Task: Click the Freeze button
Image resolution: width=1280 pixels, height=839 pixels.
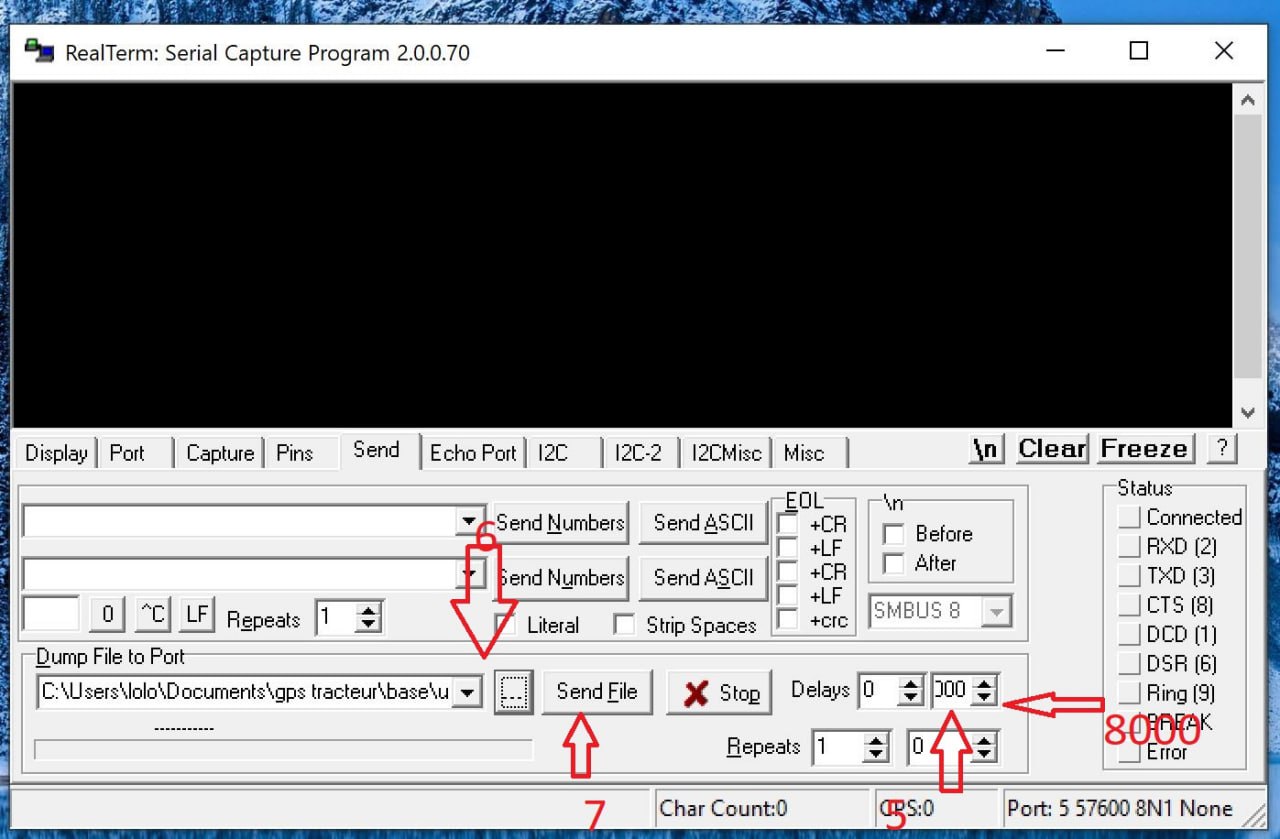Action: (1144, 449)
